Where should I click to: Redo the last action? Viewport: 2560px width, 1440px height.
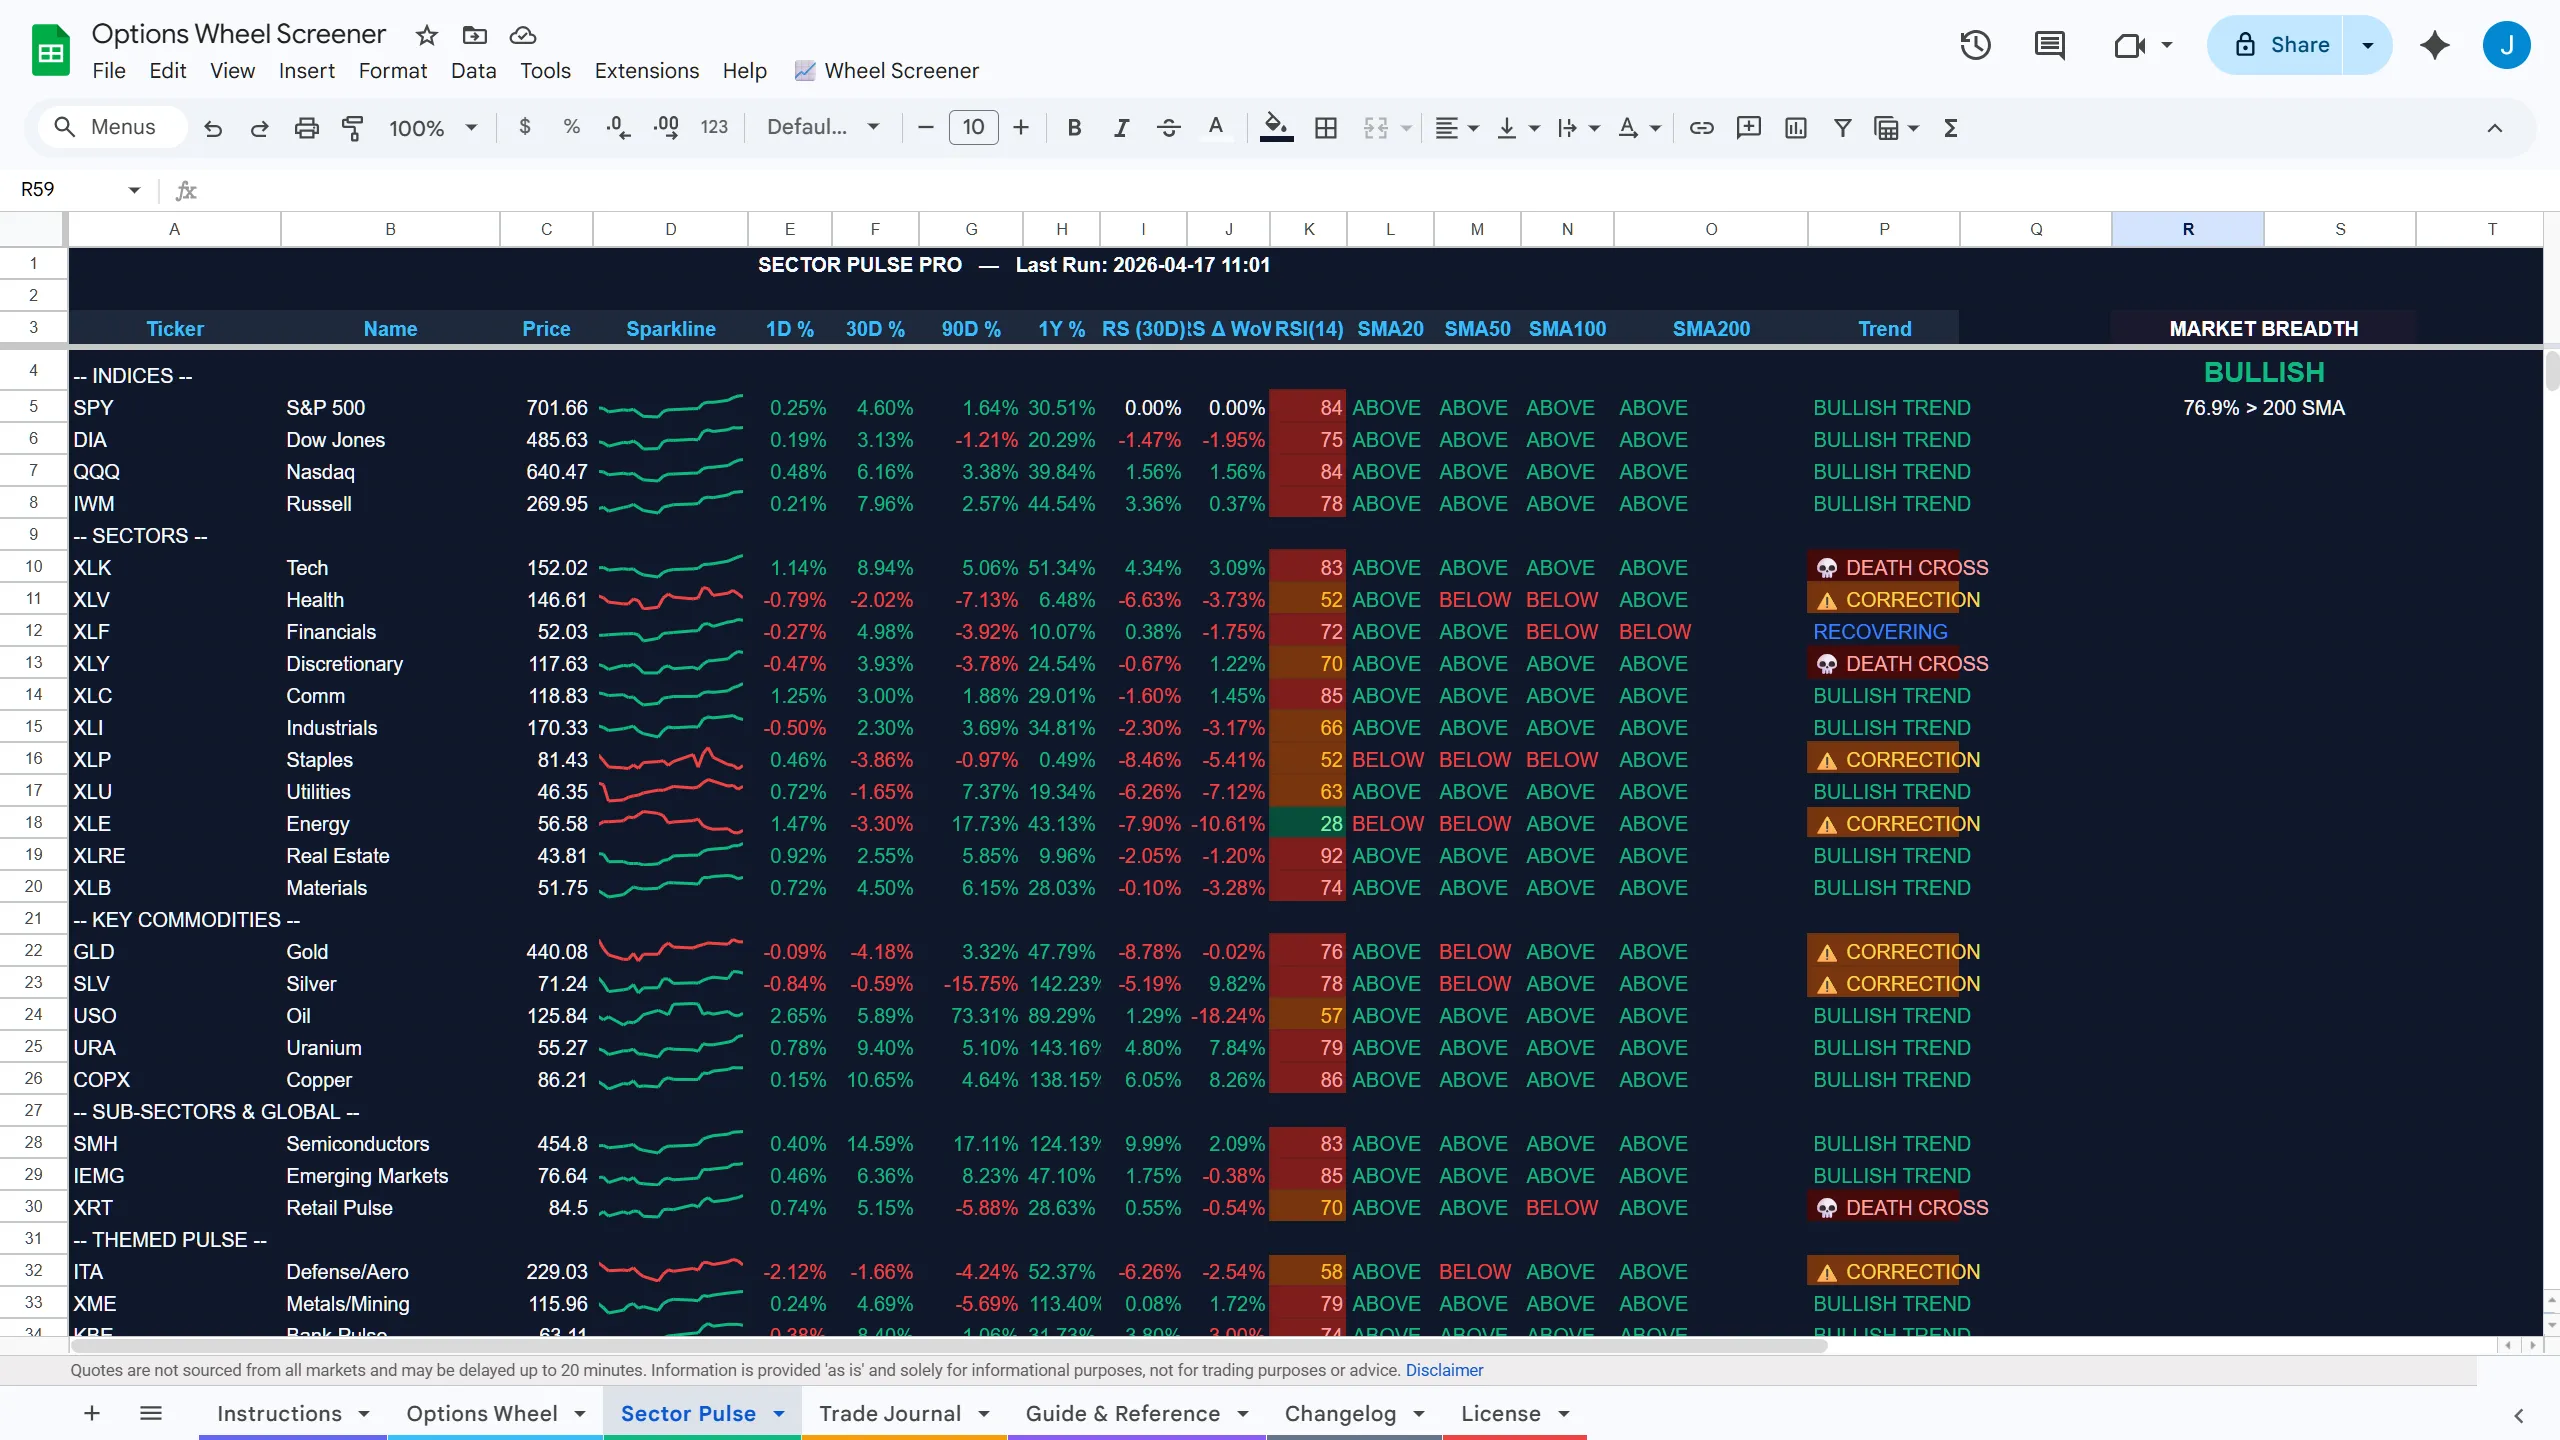(260, 128)
